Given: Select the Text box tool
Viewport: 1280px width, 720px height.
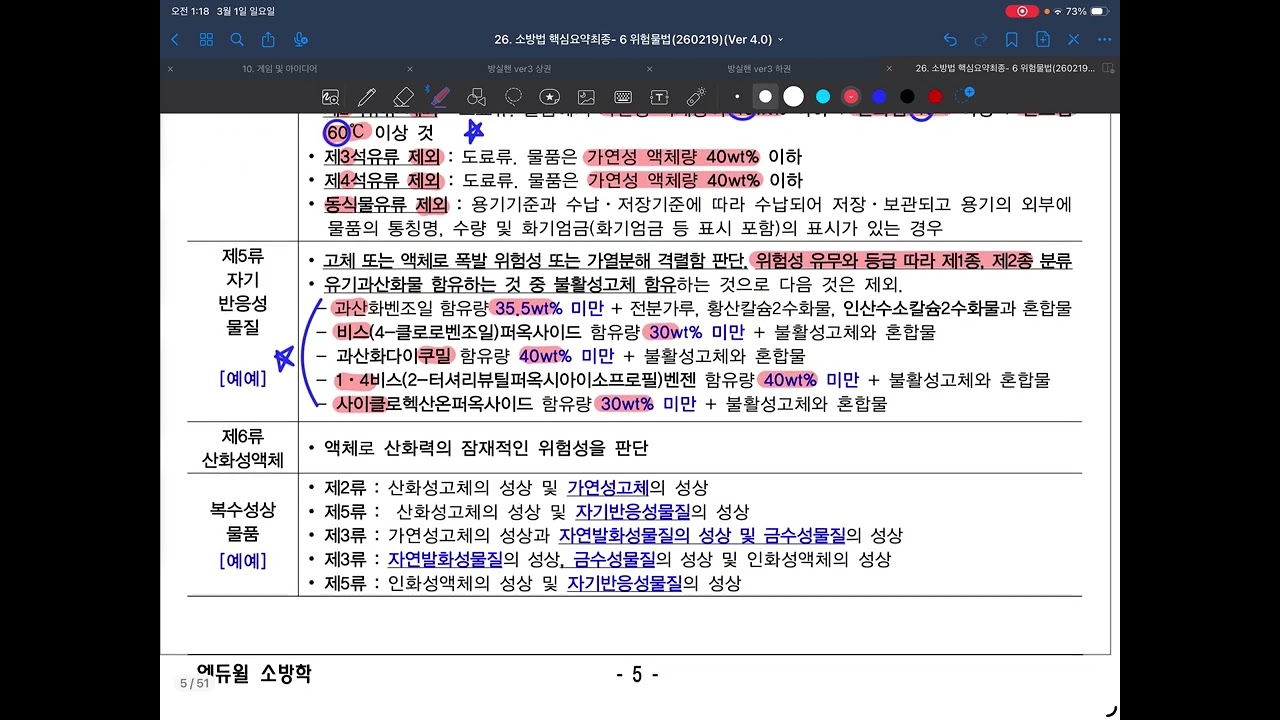Looking at the screenshot, I should point(659,97).
